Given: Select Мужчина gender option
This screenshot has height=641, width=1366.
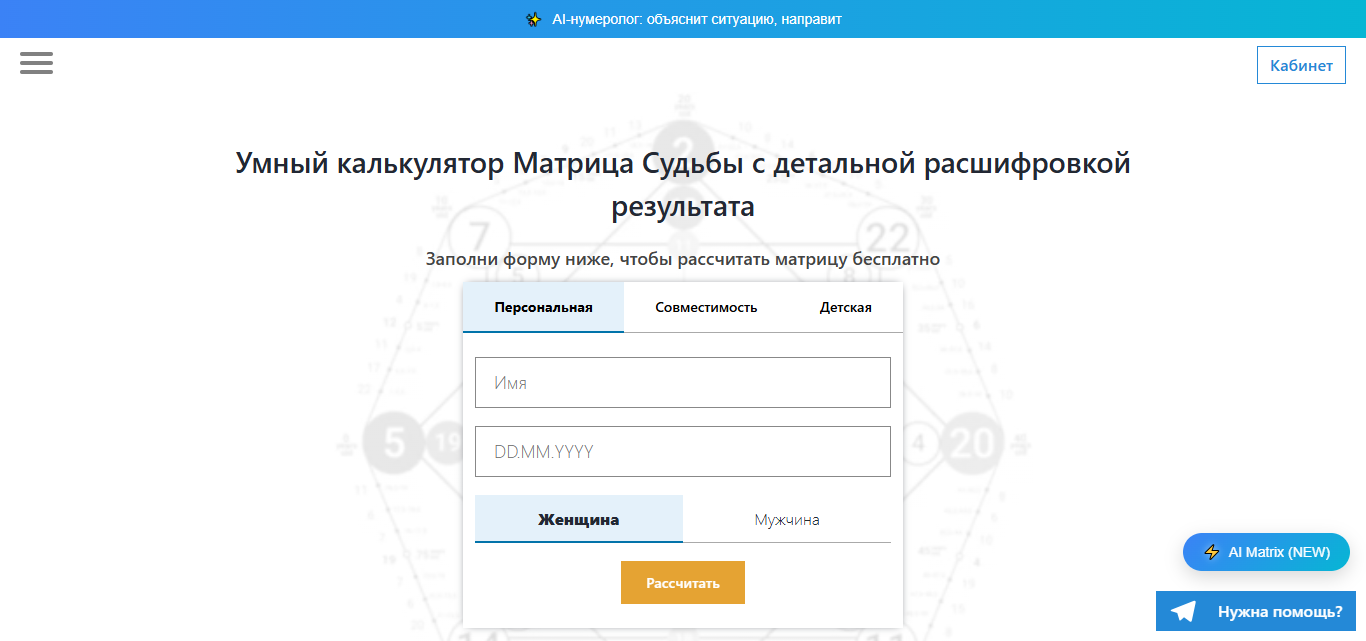Looking at the screenshot, I should click(787, 519).
